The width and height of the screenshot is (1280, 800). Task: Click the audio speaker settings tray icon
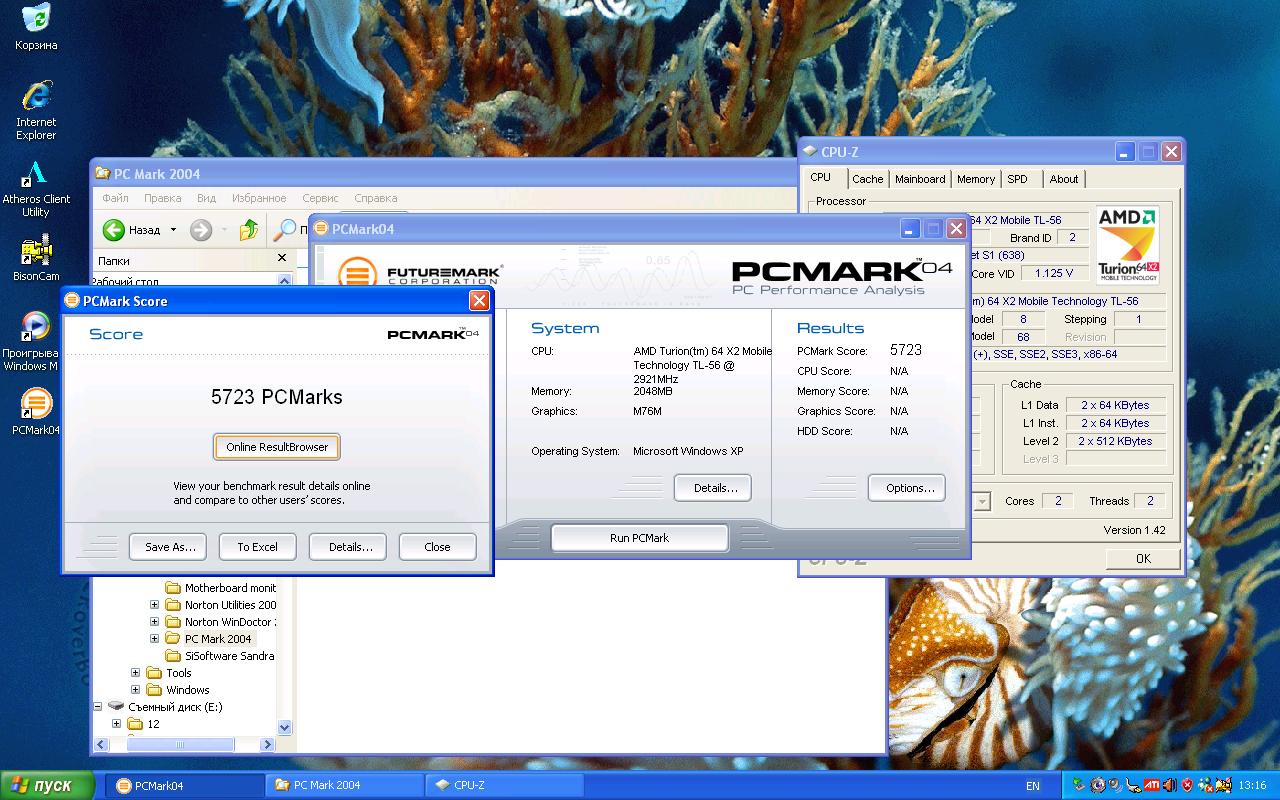(x=1116, y=785)
